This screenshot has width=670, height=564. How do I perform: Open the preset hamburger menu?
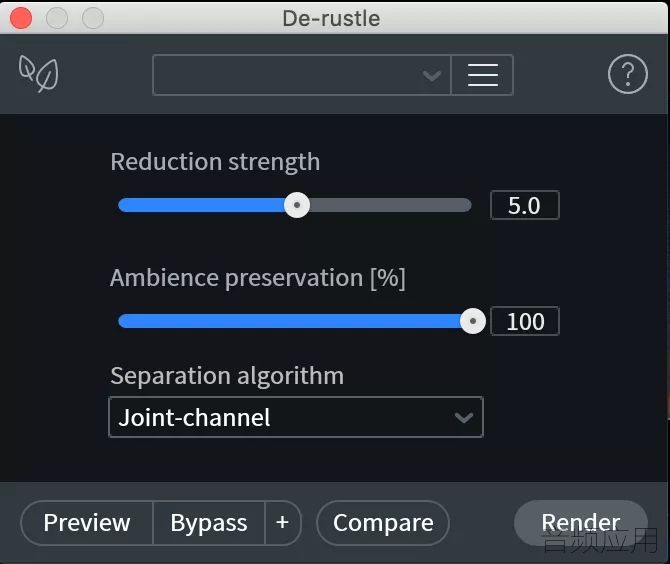[482, 75]
